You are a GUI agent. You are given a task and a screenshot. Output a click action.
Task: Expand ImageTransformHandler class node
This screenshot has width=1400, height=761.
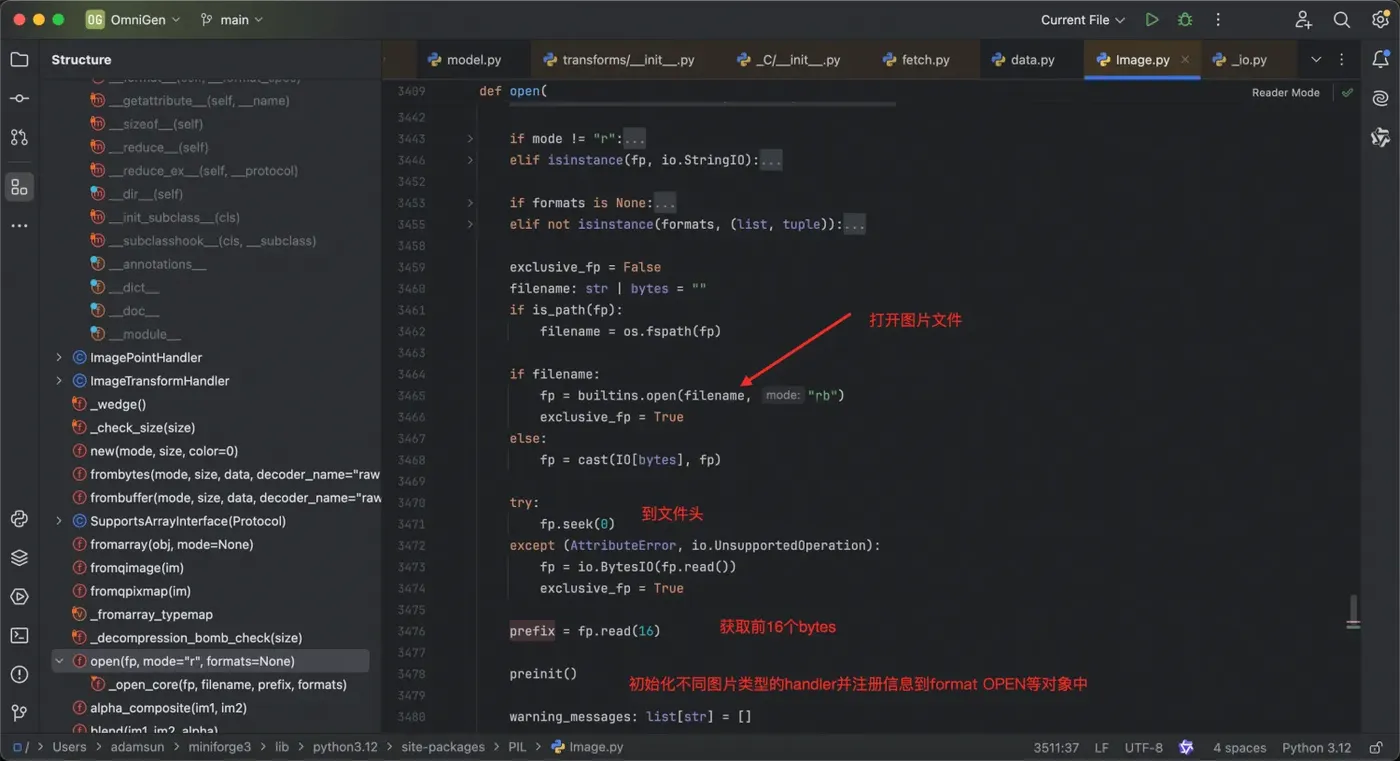[x=59, y=380]
